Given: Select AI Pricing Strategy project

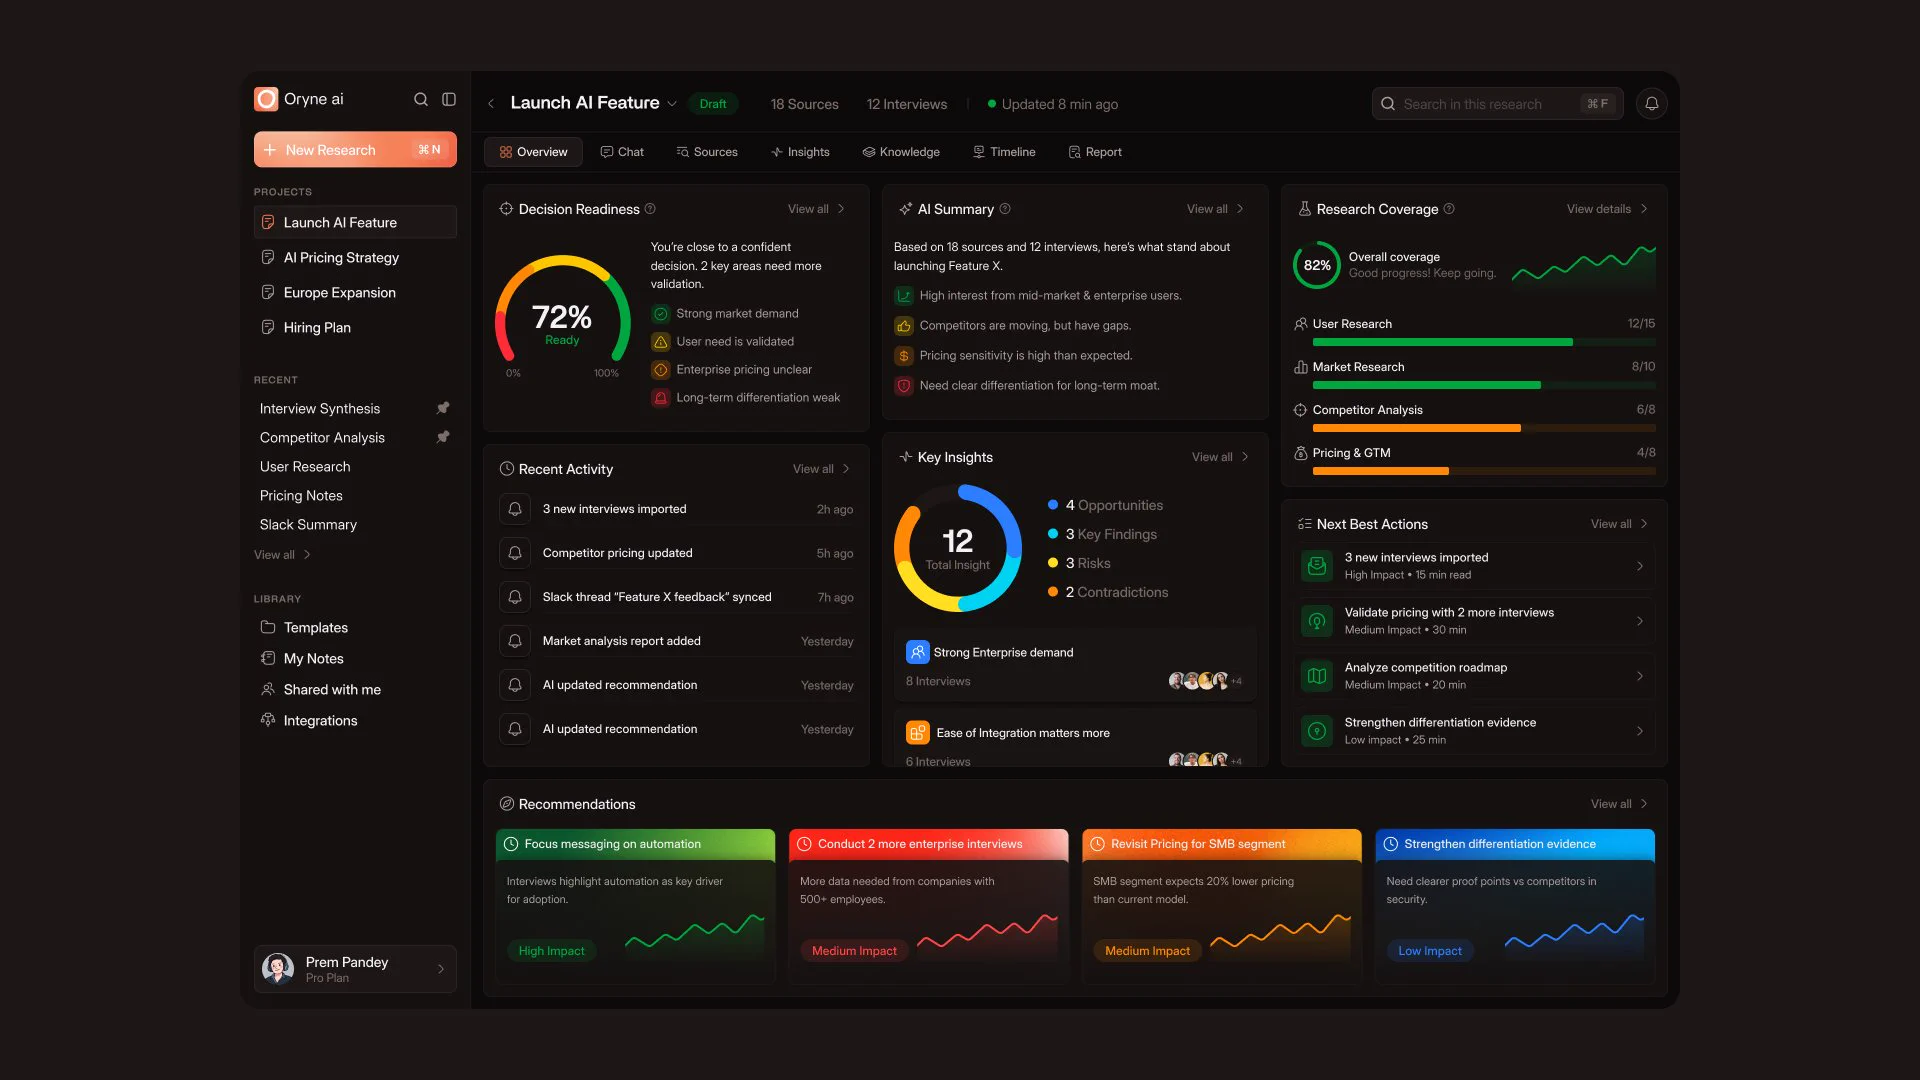Looking at the screenshot, I should tap(355, 257).
